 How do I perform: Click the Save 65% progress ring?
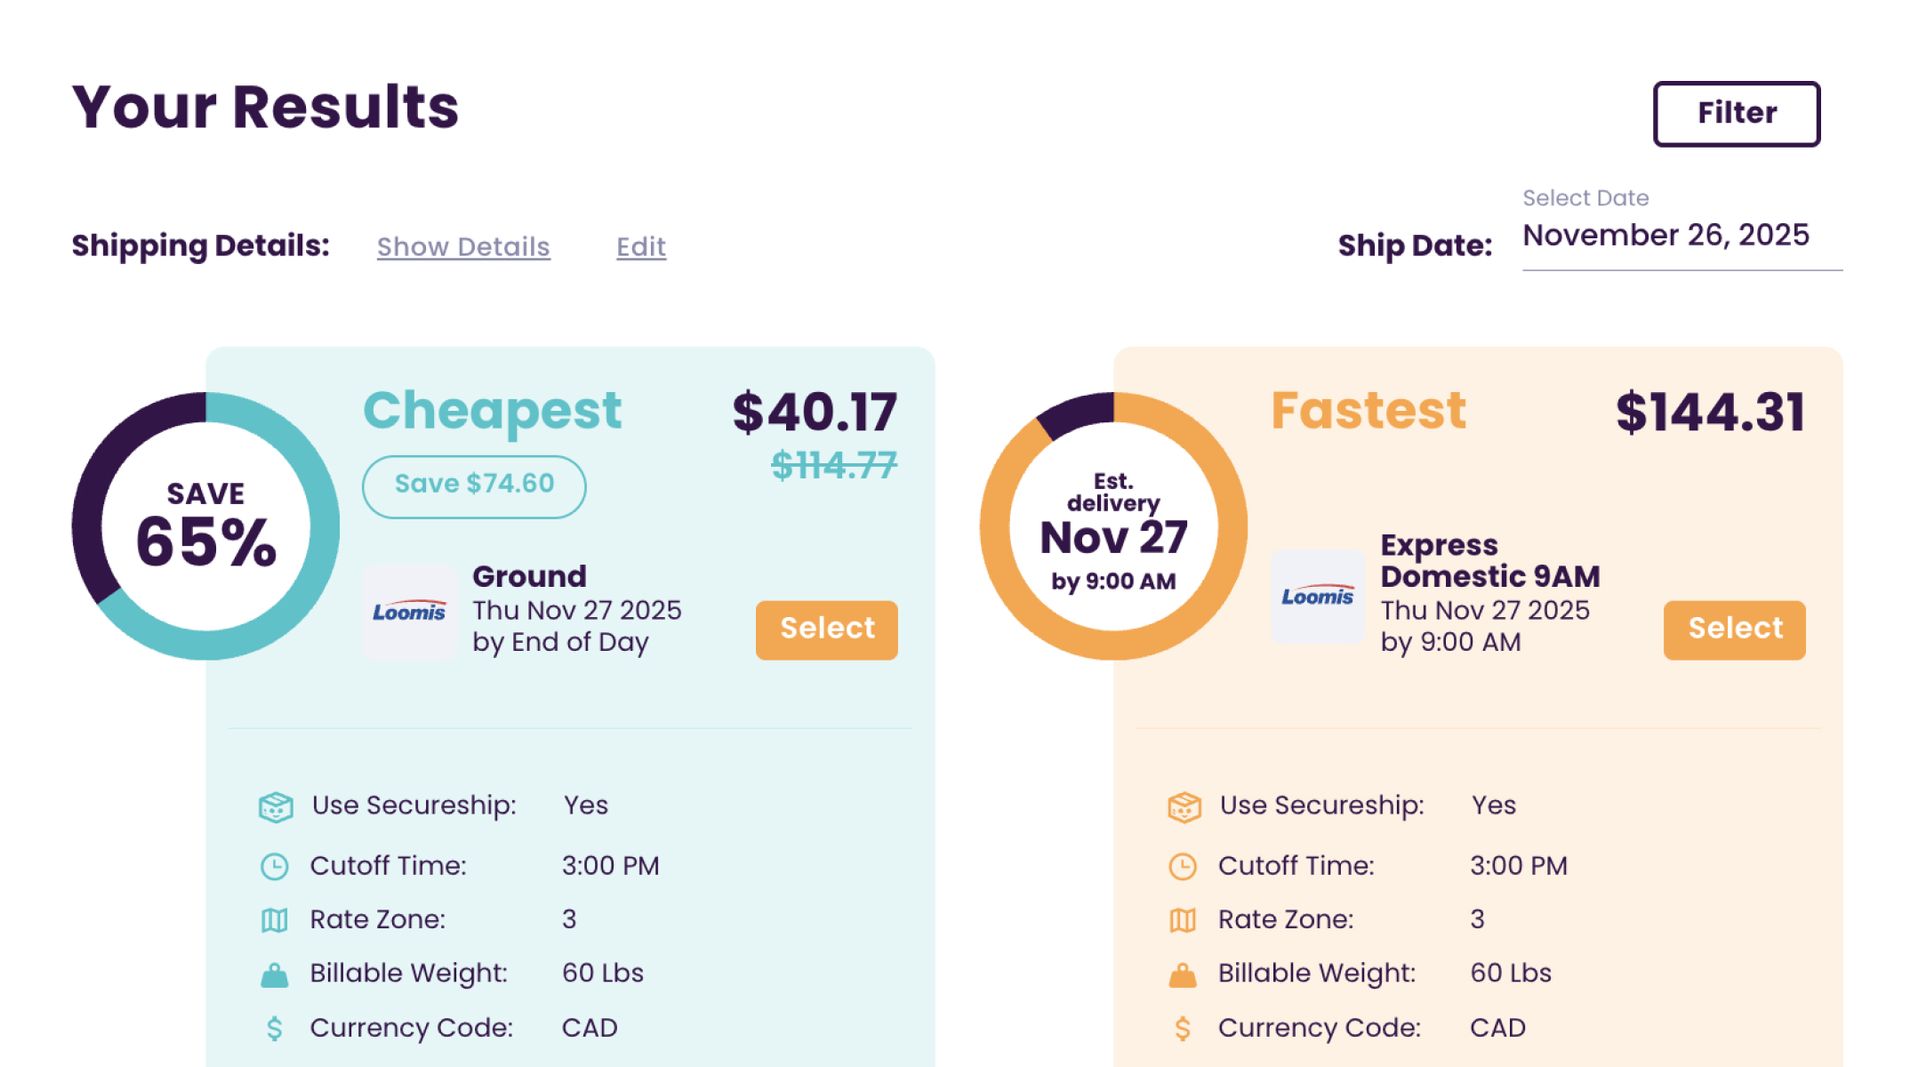pos(205,526)
